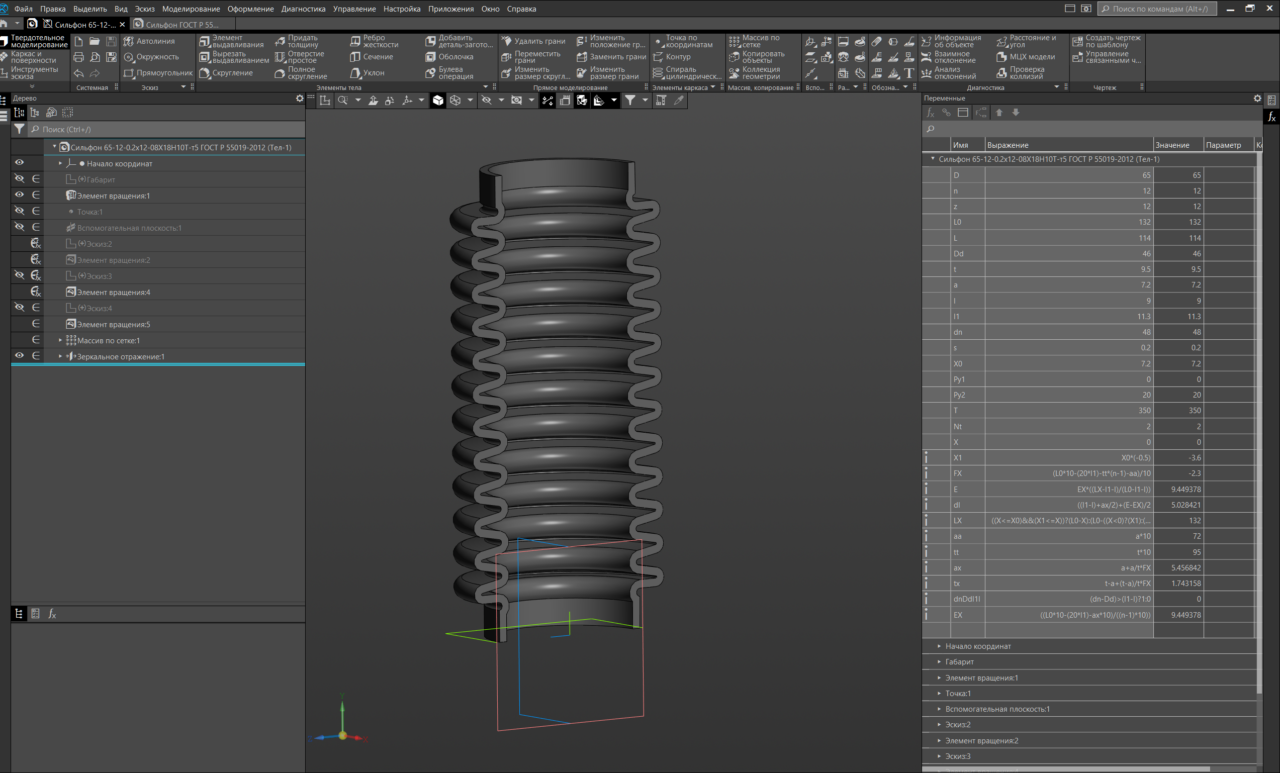Select the Окружность circle tool
The width and height of the screenshot is (1280, 773).
coord(151,57)
